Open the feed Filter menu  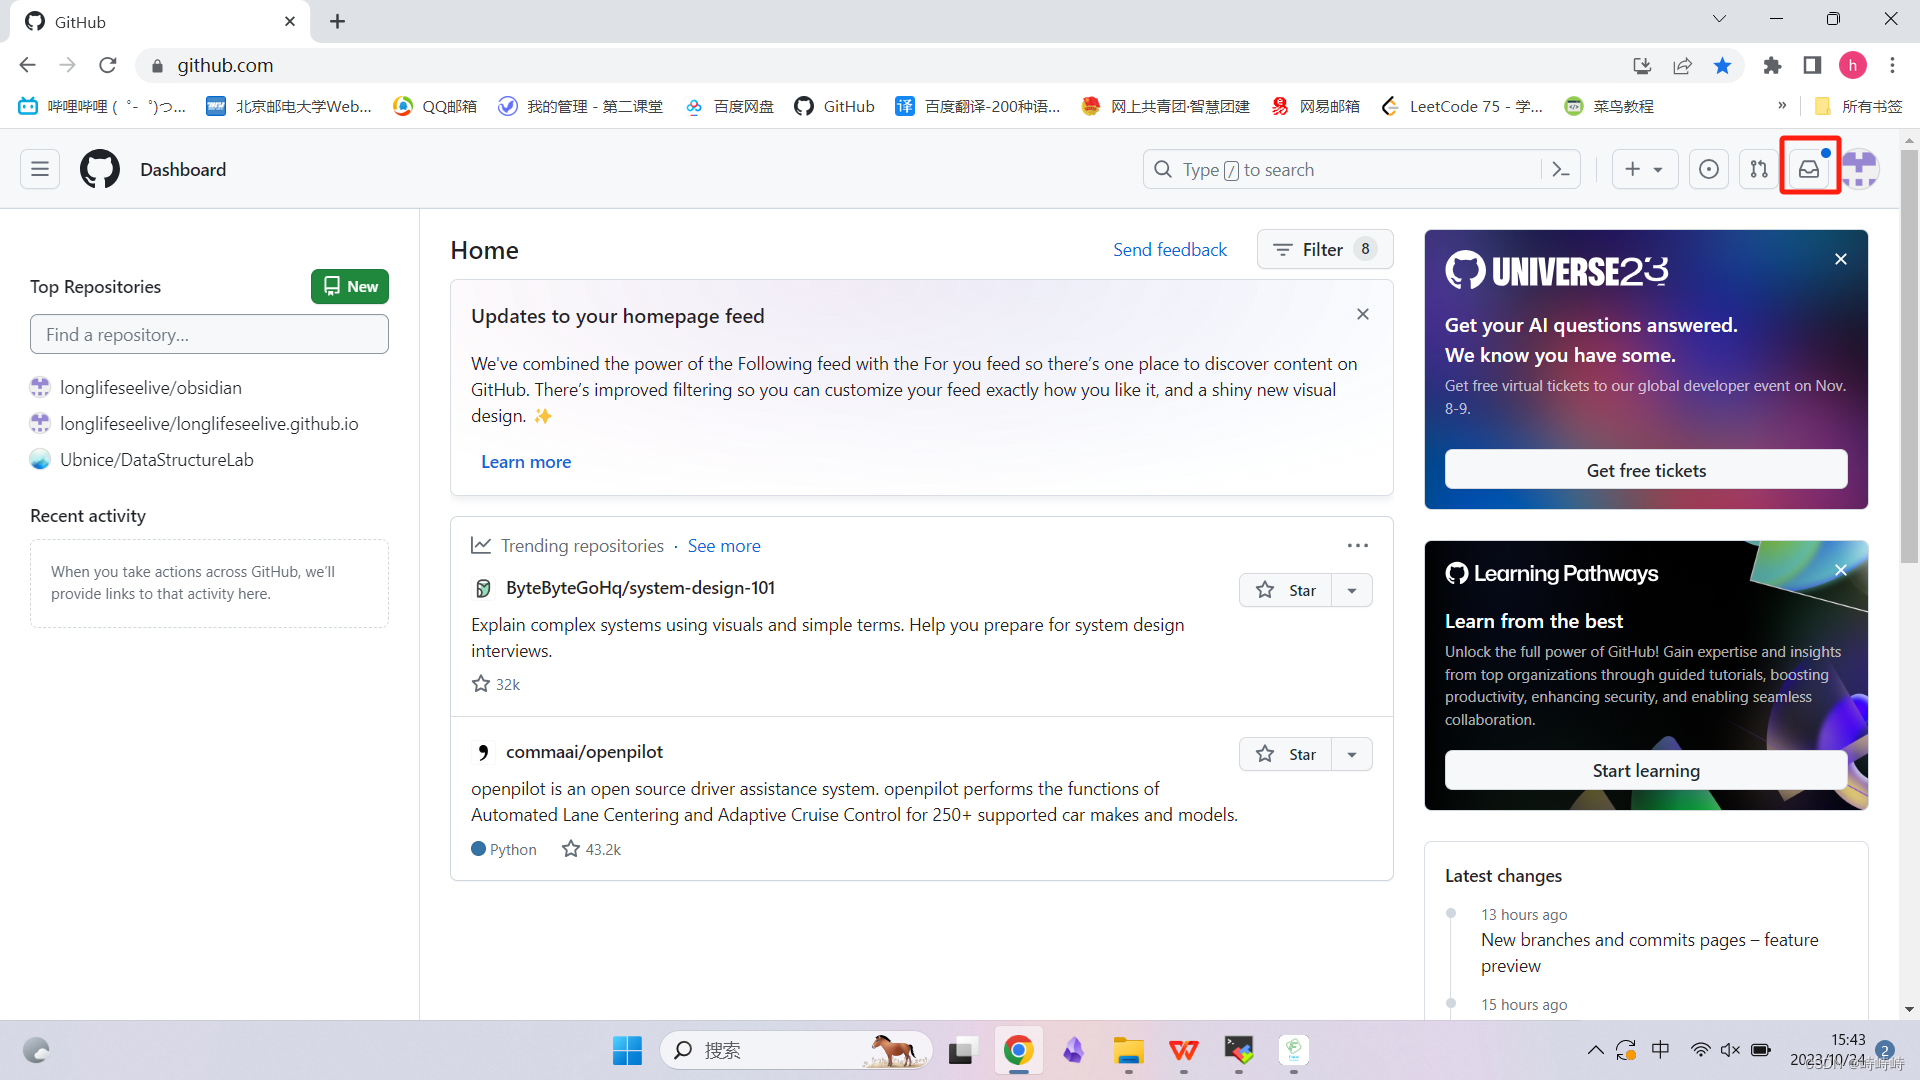point(1324,249)
